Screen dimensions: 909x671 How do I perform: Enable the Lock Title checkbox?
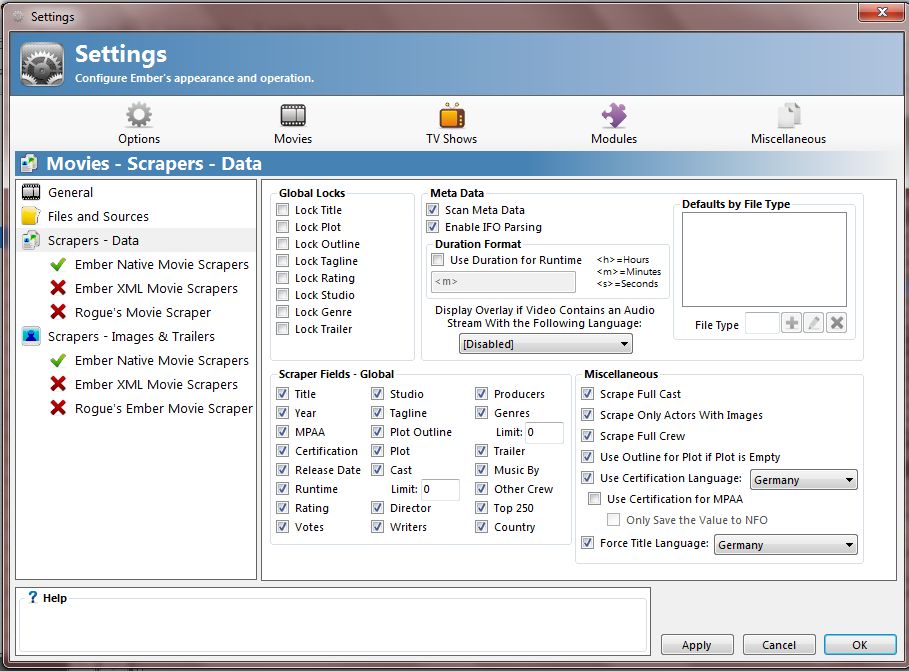283,210
